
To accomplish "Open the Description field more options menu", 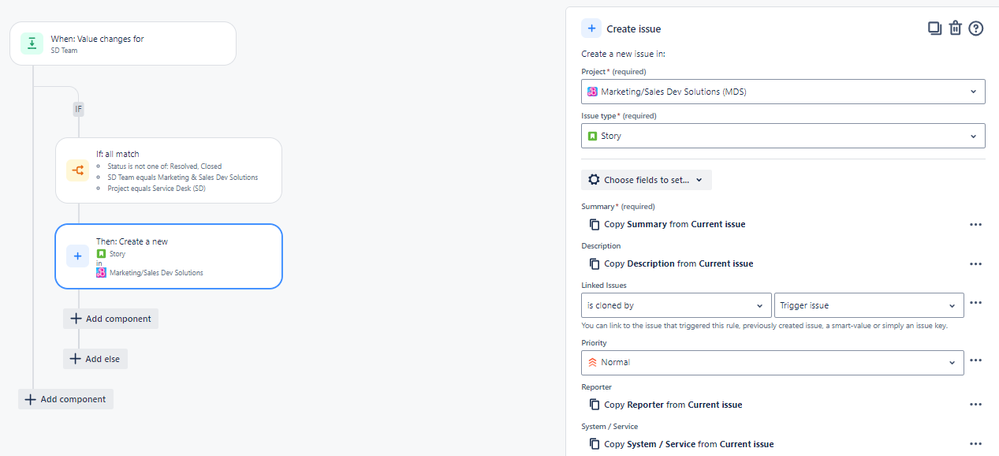I will click(x=975, y=264).
